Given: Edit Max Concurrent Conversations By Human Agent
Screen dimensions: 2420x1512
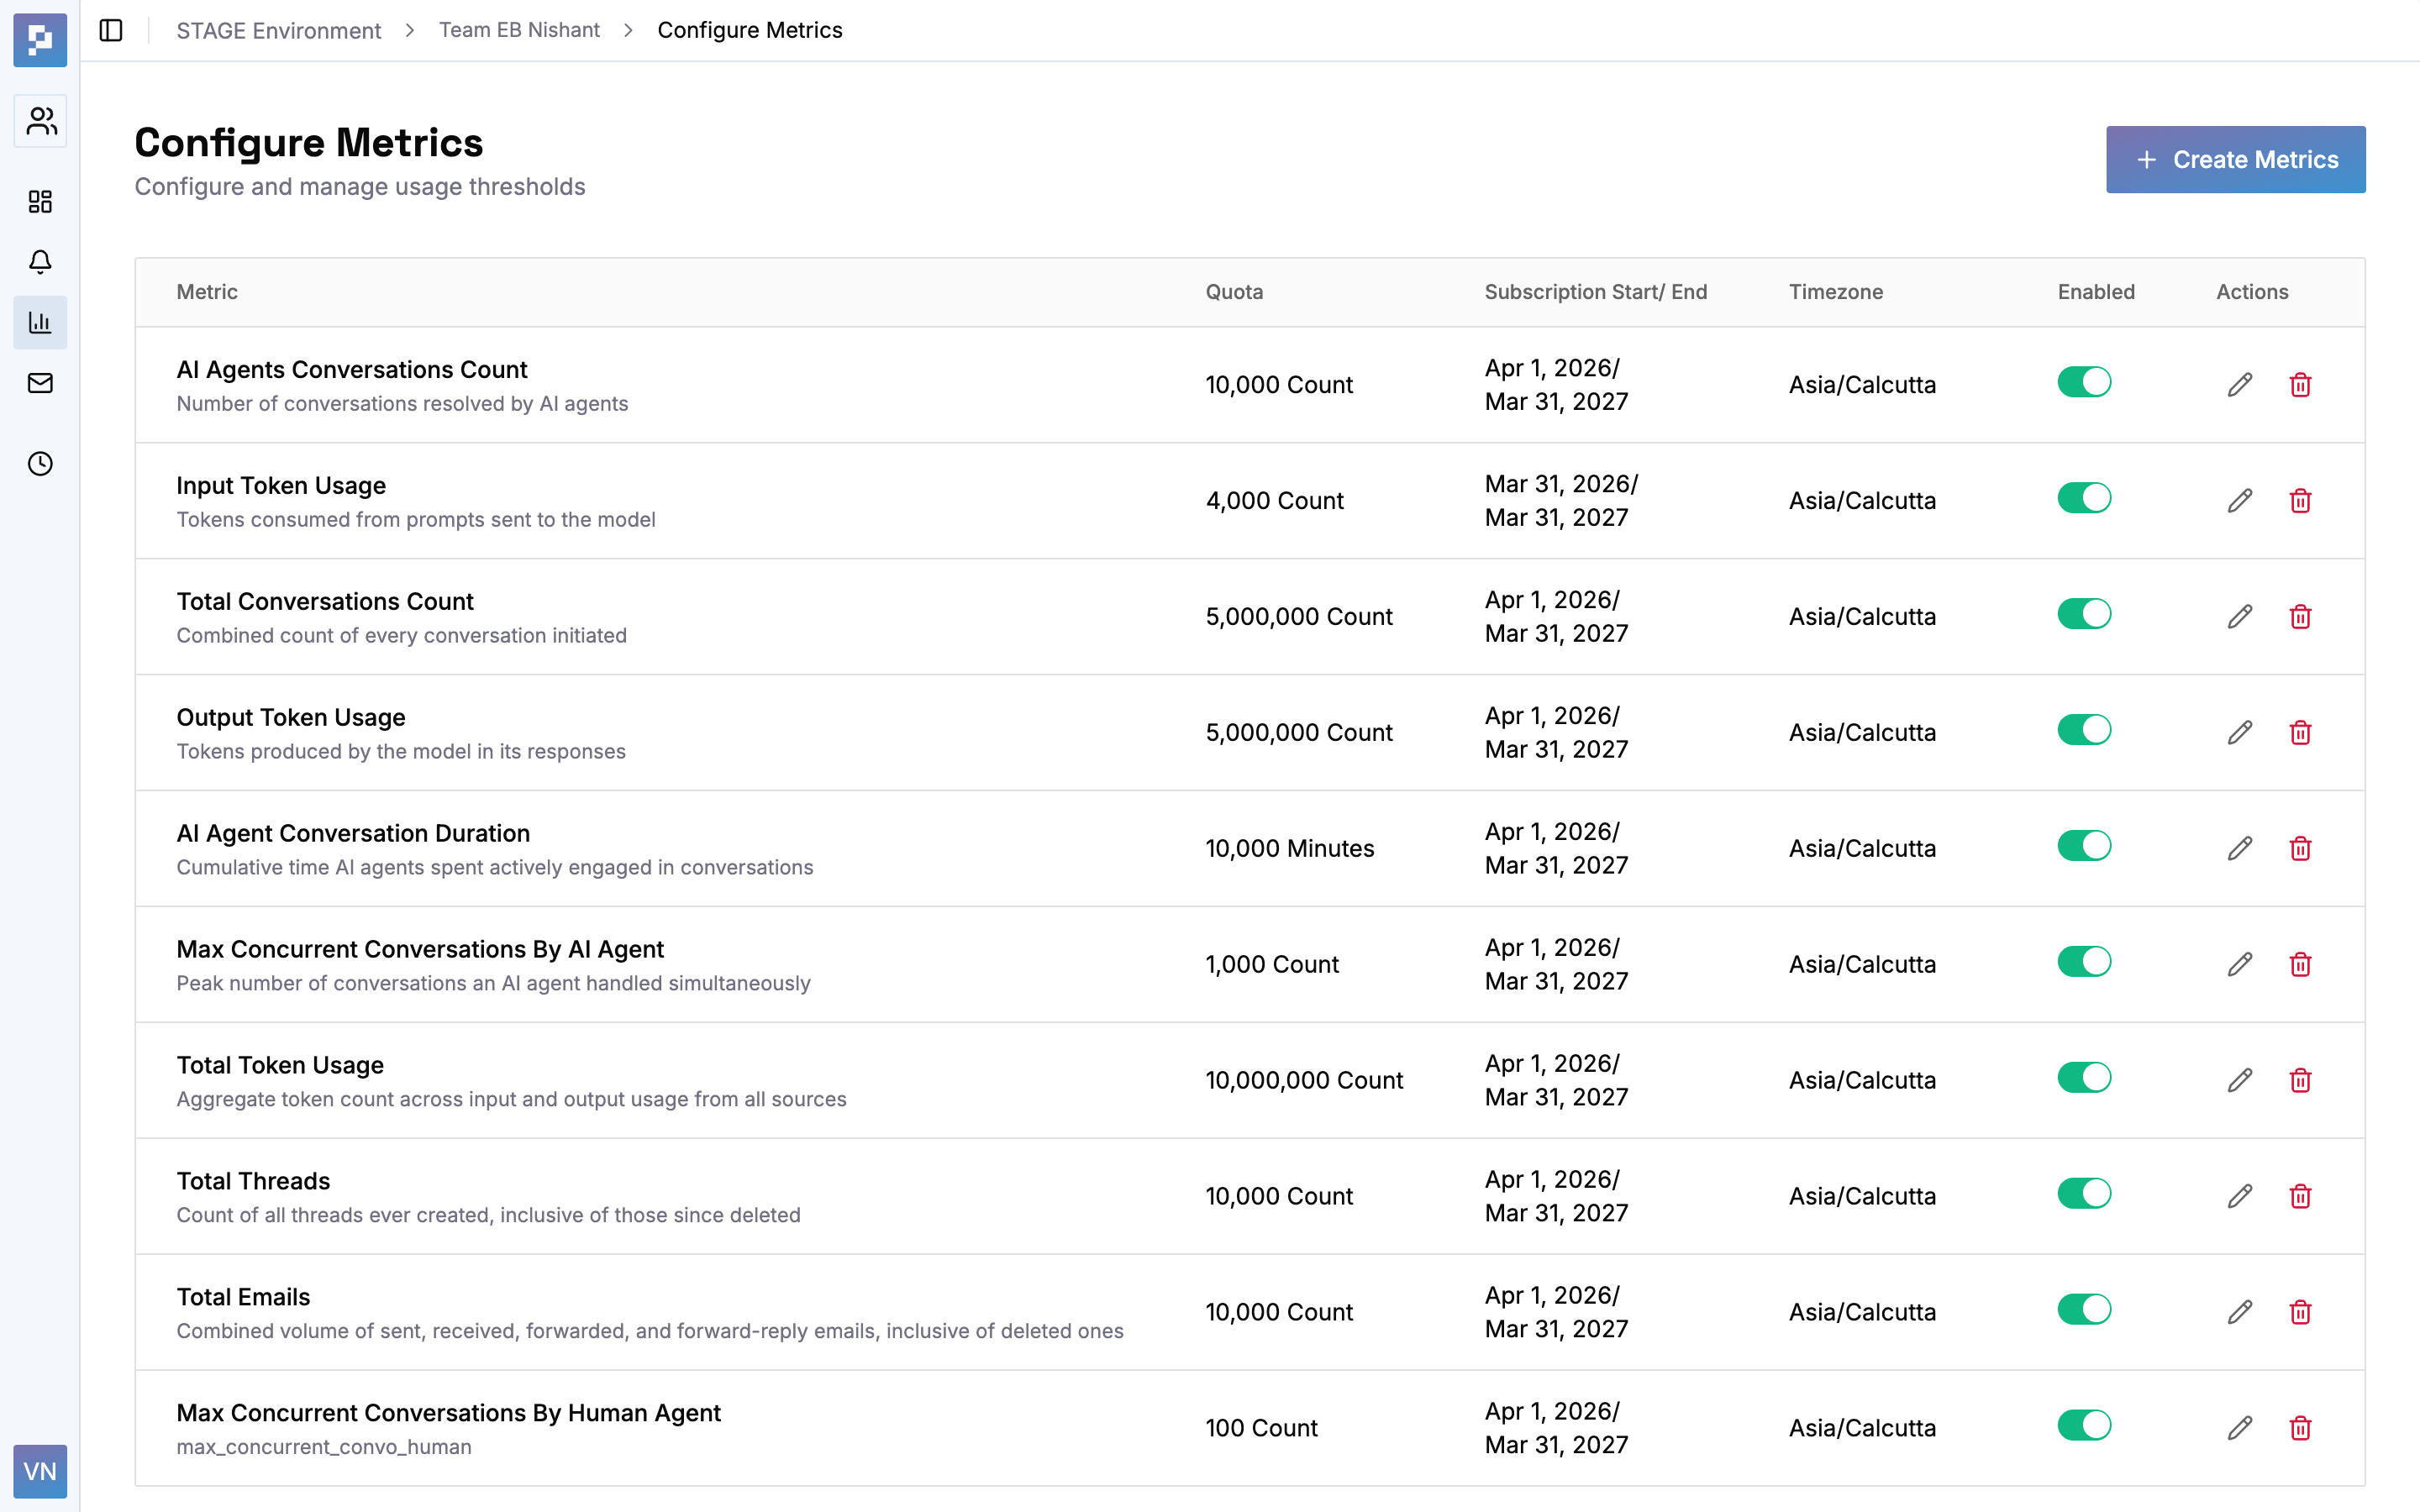Looking at the screenshot, I should click(2240, 1428).
